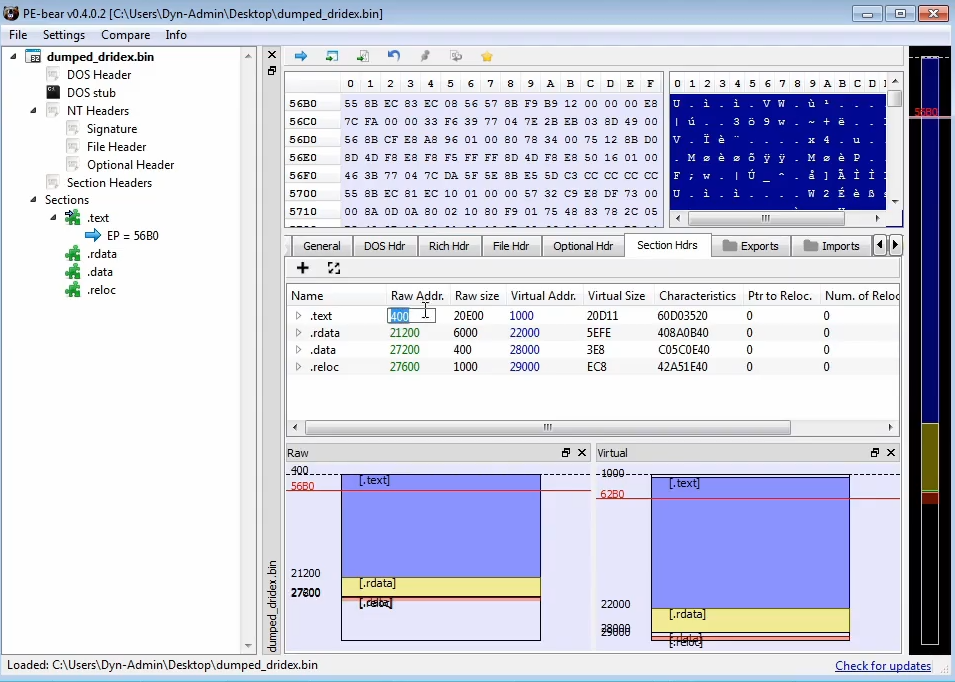This screenshot has height=682, width=955.
Task: Click the blue arrow go-to-entry-point toolbar icon
Action: coord(300,56)
